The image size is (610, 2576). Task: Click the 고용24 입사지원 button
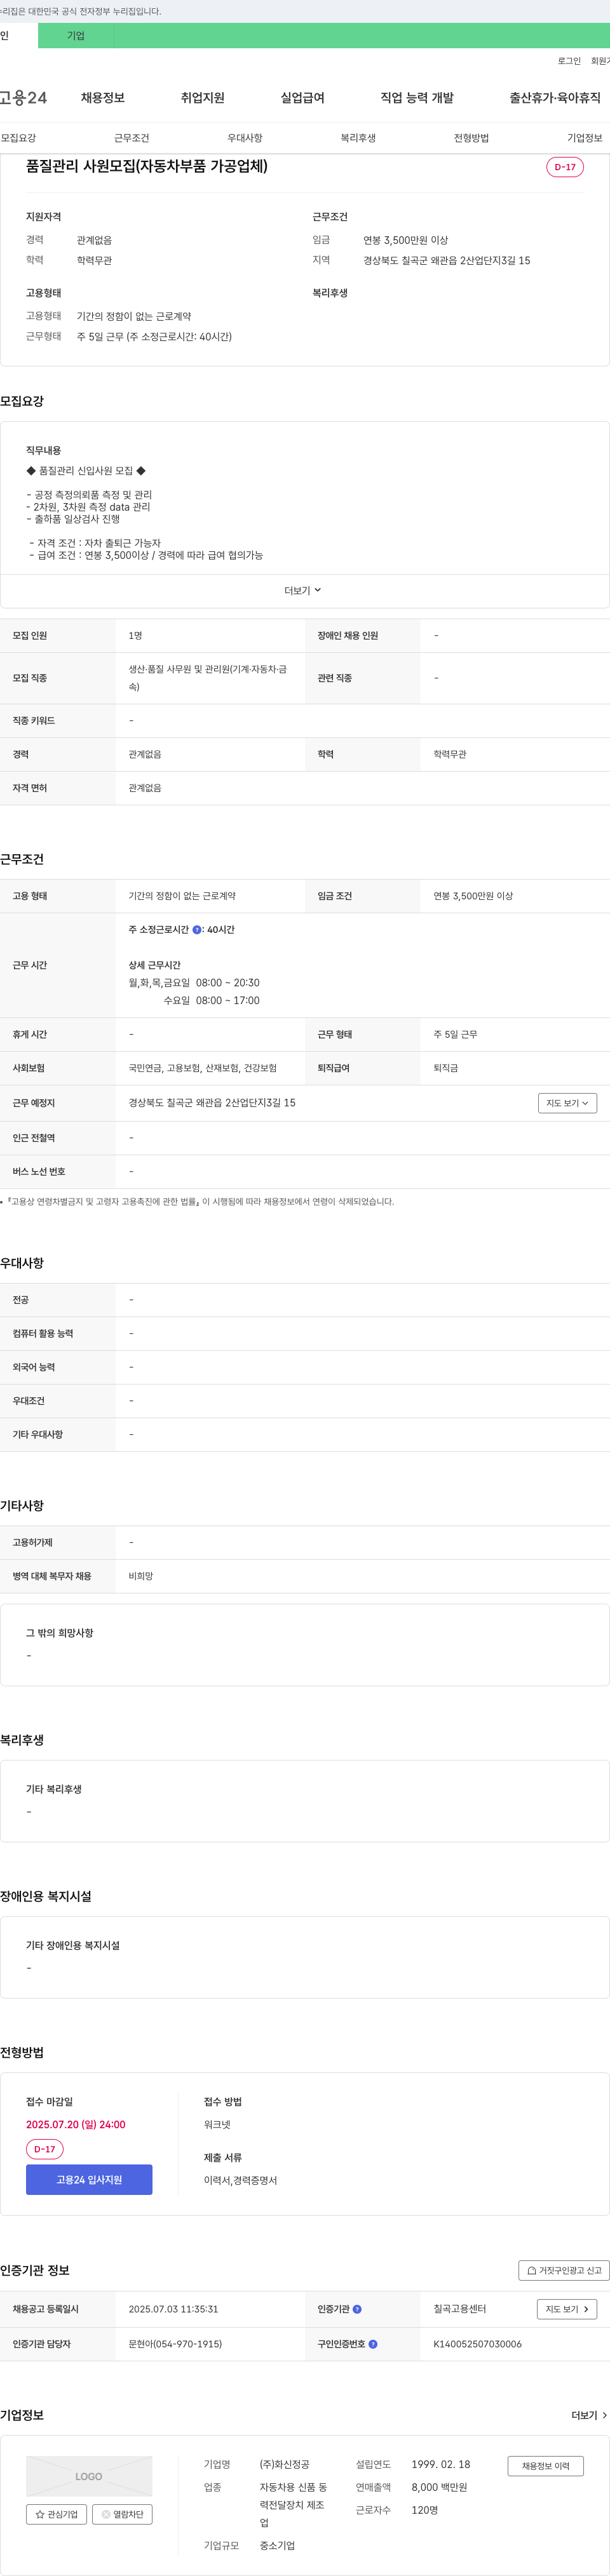(x=89, y=2179)
